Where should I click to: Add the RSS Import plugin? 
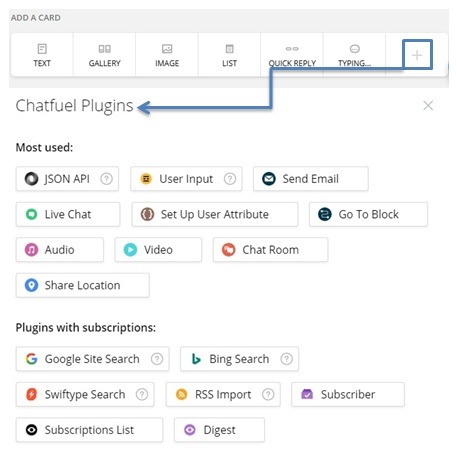[223, 395]
